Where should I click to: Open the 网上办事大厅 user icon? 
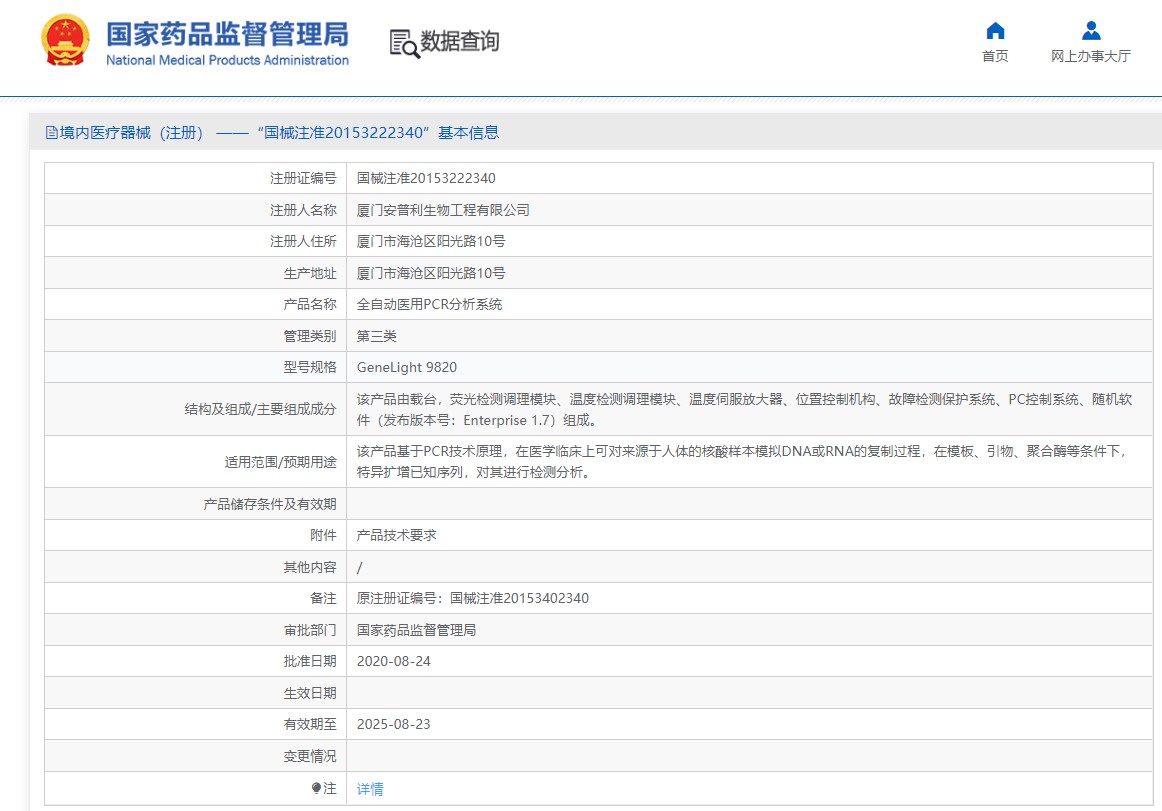tap(1091, 30)
